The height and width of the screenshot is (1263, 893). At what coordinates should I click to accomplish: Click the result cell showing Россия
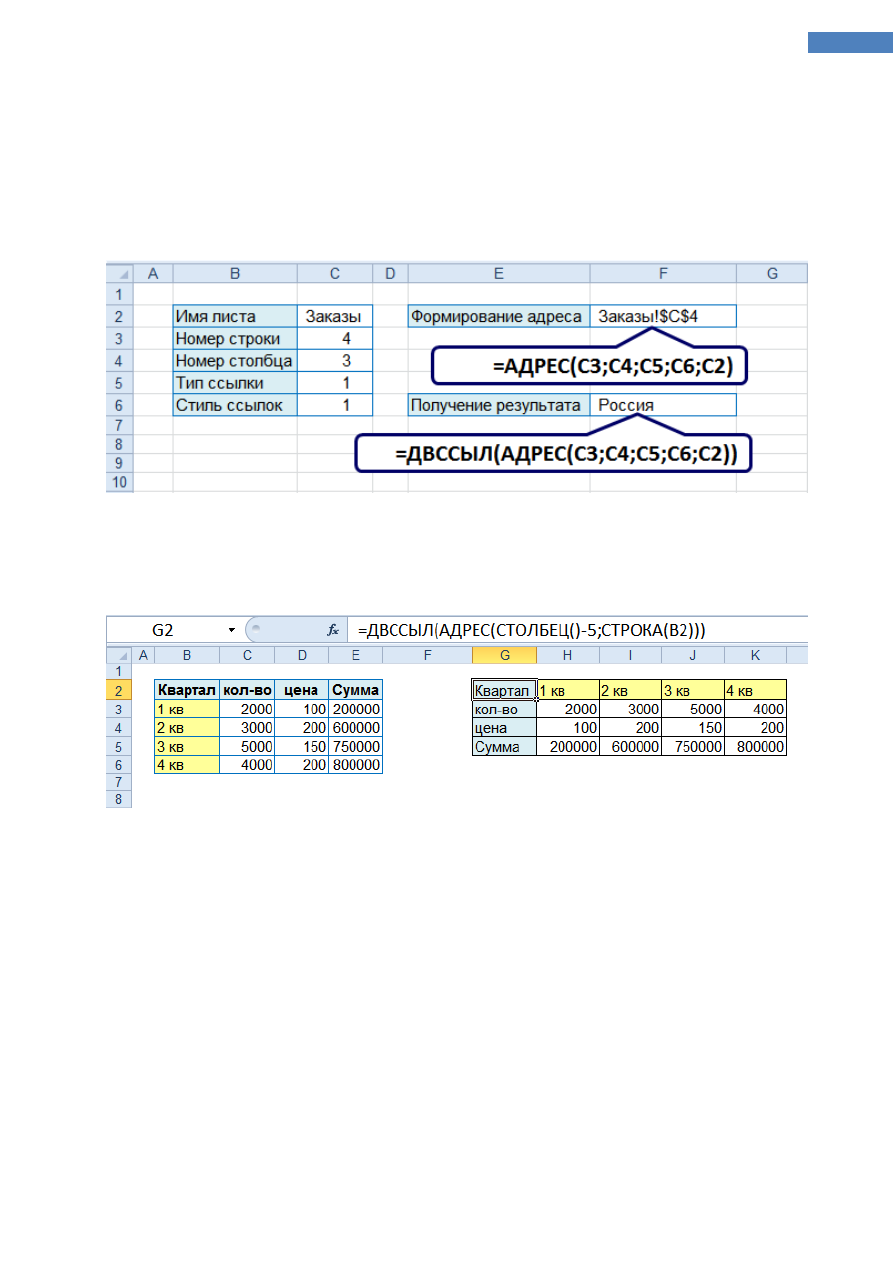pyautogui.click(x=663, y=405)
